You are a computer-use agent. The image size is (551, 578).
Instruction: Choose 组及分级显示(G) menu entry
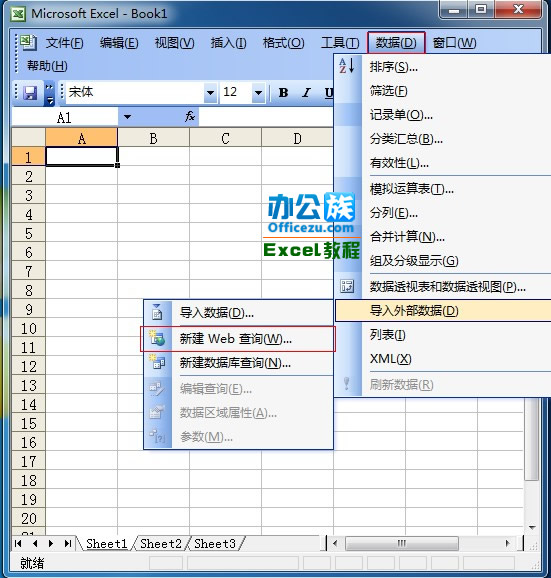[x=442, y=261]
